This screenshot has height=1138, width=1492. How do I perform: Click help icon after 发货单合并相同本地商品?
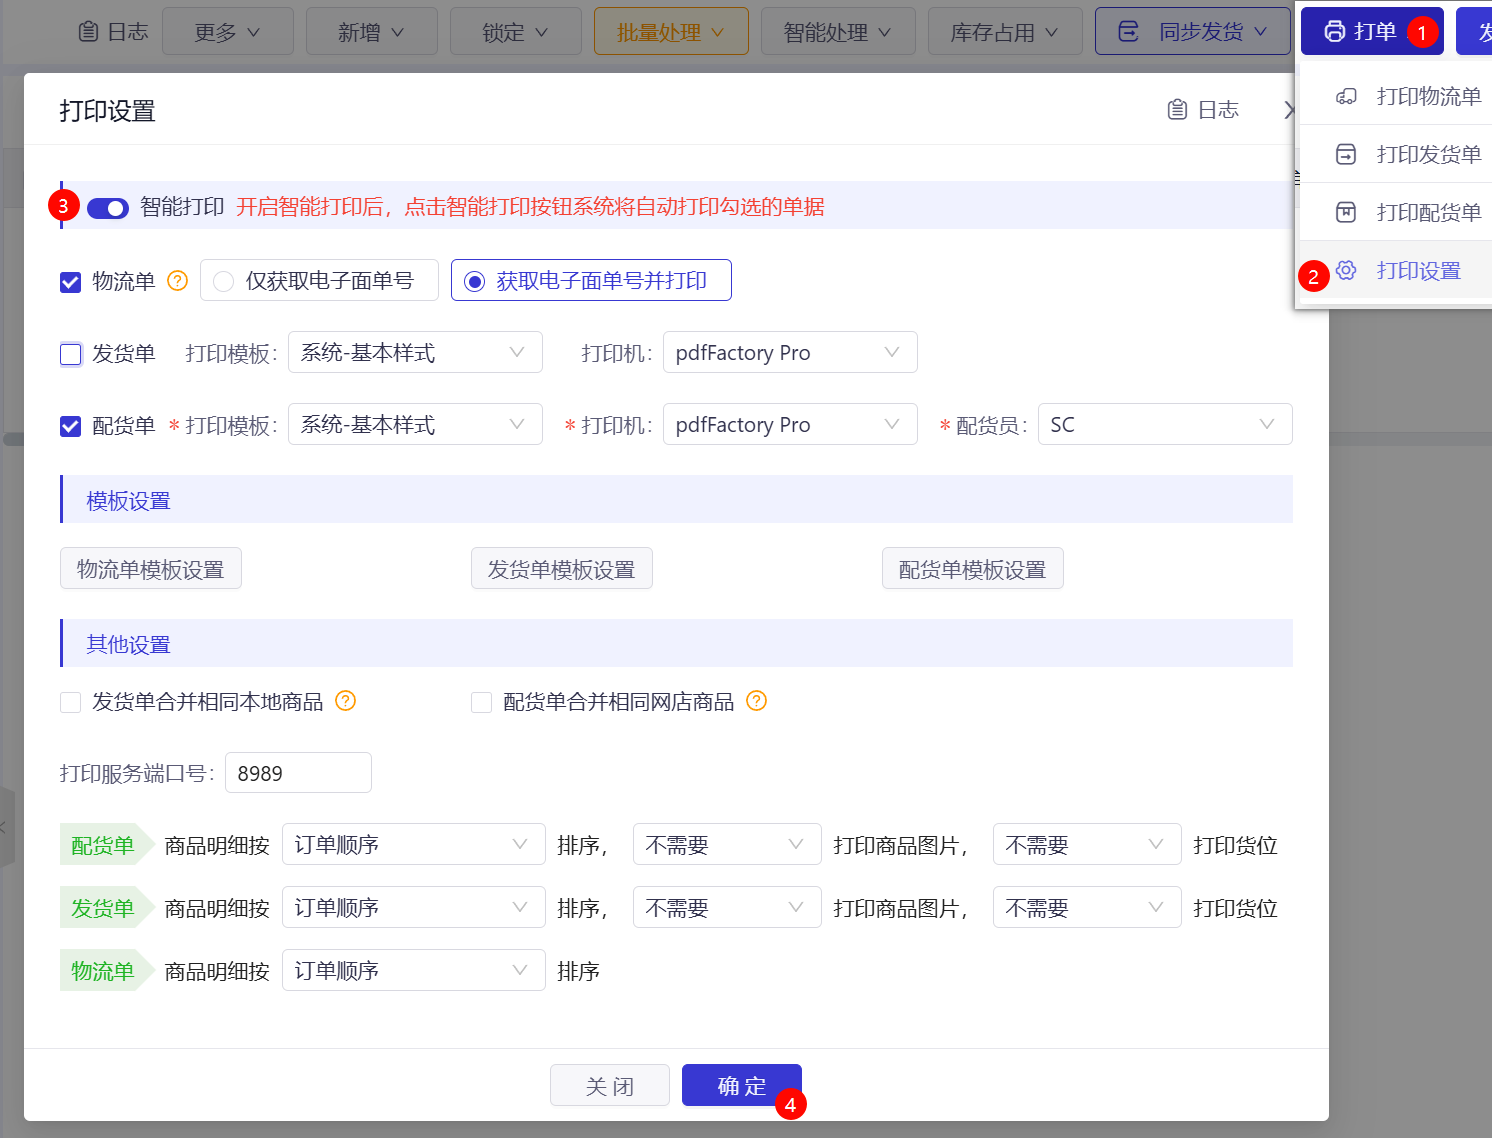(x=345, y=701)
